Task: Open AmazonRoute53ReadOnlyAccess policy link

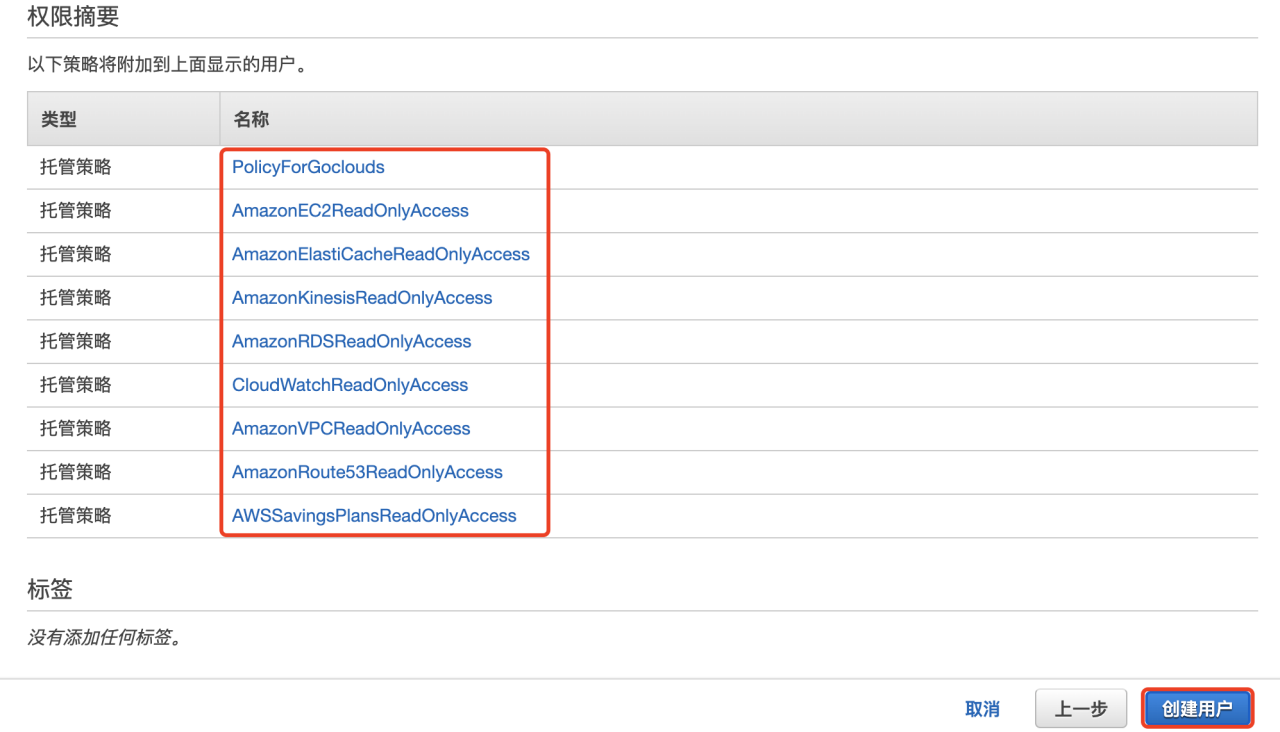Action: pyautogui.click(x=367, y=472)
